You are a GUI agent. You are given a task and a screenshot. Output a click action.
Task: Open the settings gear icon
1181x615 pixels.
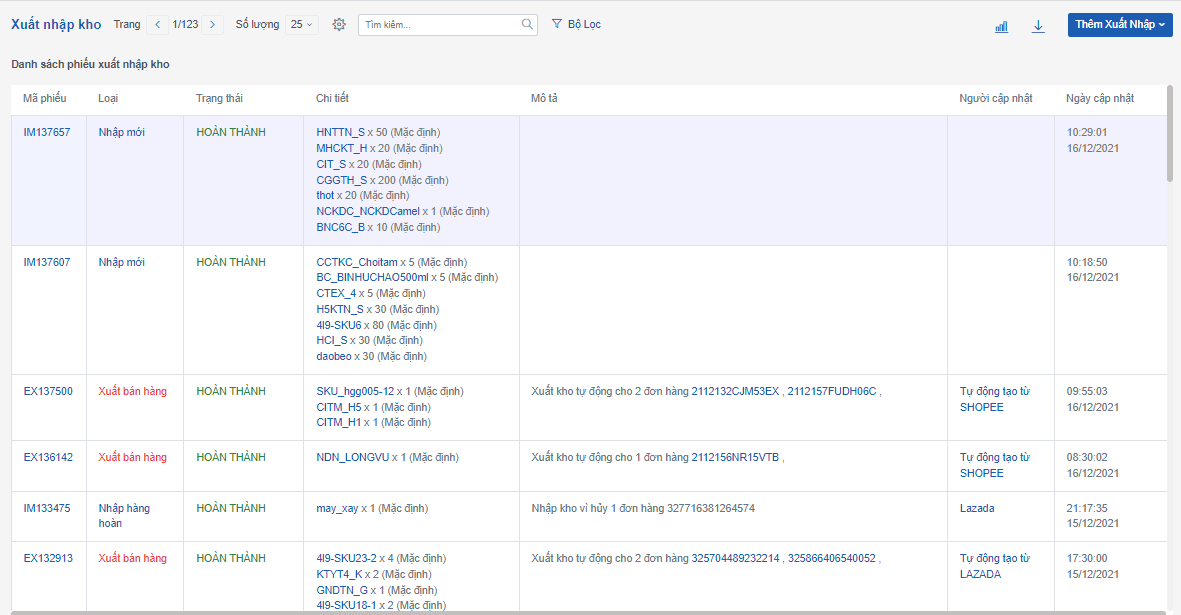[x=339, y=24]
